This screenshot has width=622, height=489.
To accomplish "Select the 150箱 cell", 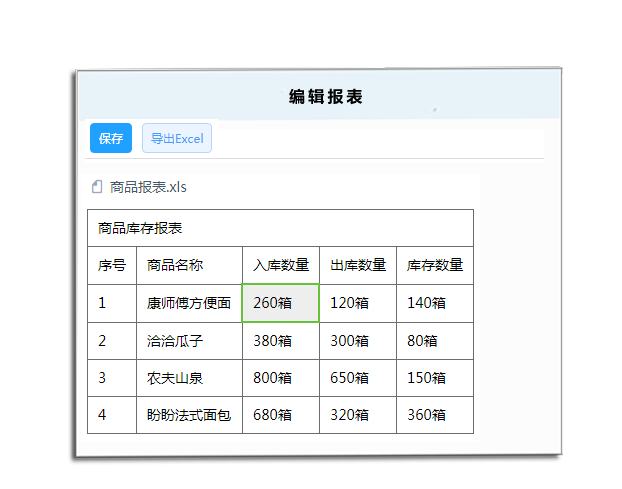I will (435, 378).
